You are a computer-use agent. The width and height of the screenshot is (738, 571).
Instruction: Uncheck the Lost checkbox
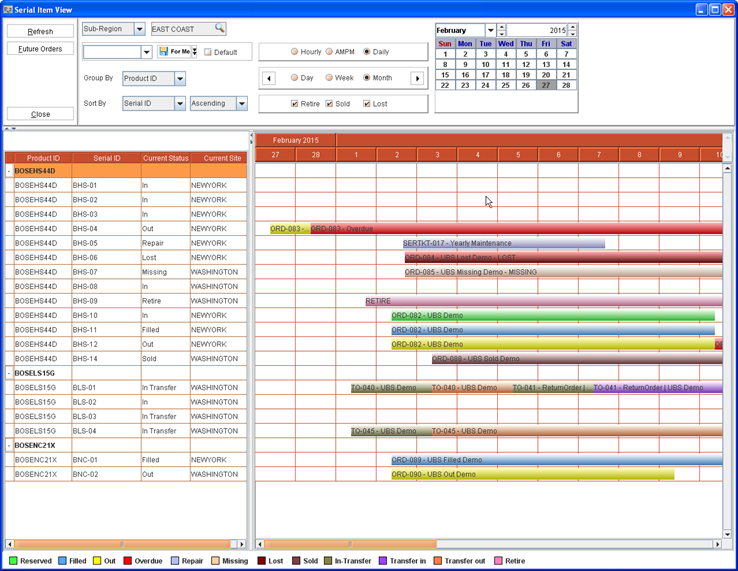pos(367,104)
